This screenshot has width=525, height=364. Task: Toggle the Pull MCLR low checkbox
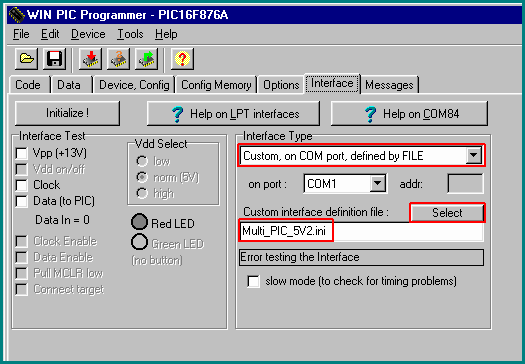22,273
